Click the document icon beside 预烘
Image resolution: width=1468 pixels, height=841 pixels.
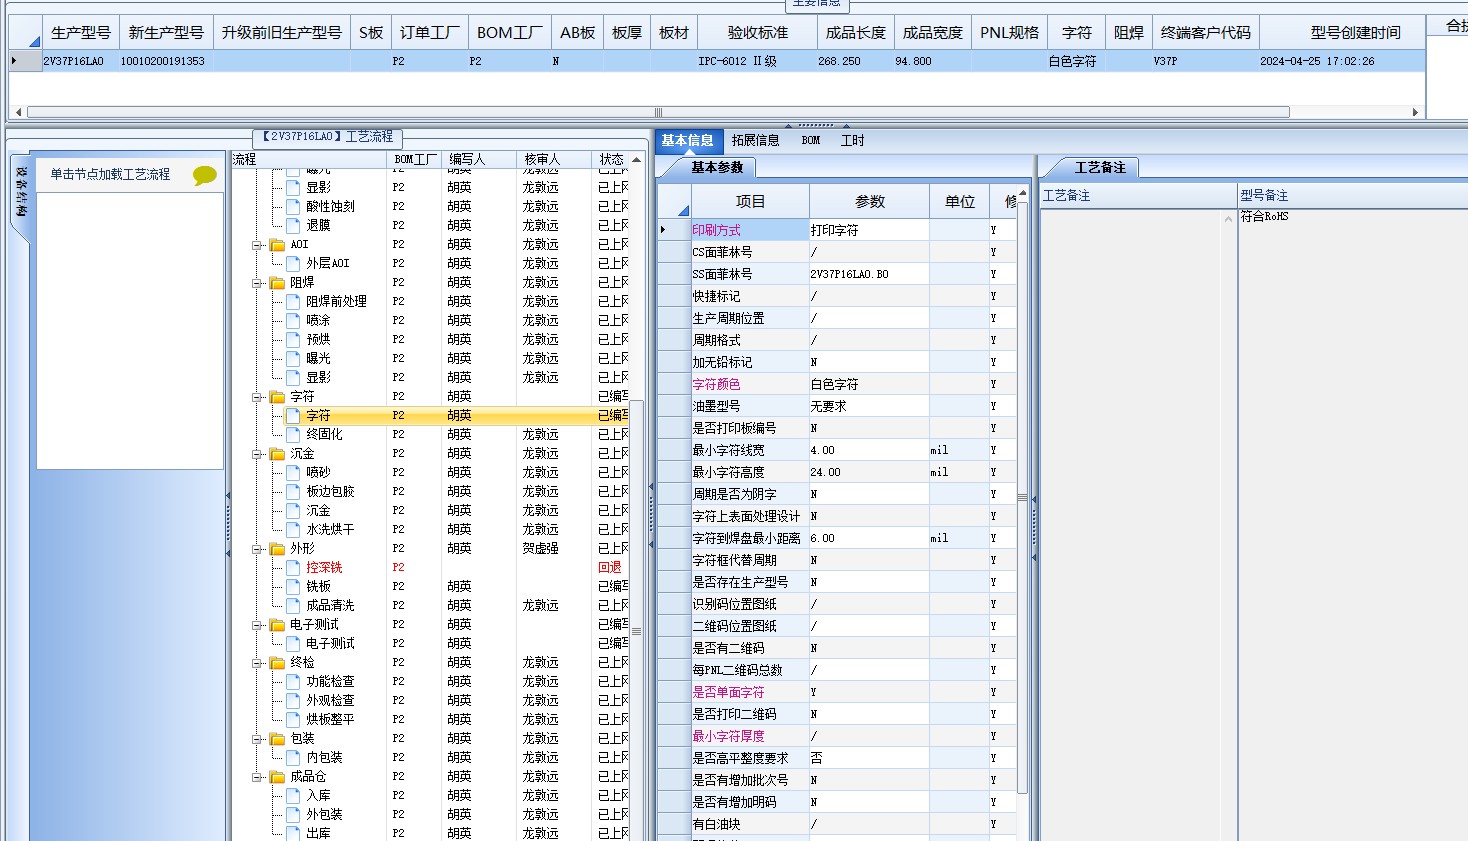click(x=293, y=340)
